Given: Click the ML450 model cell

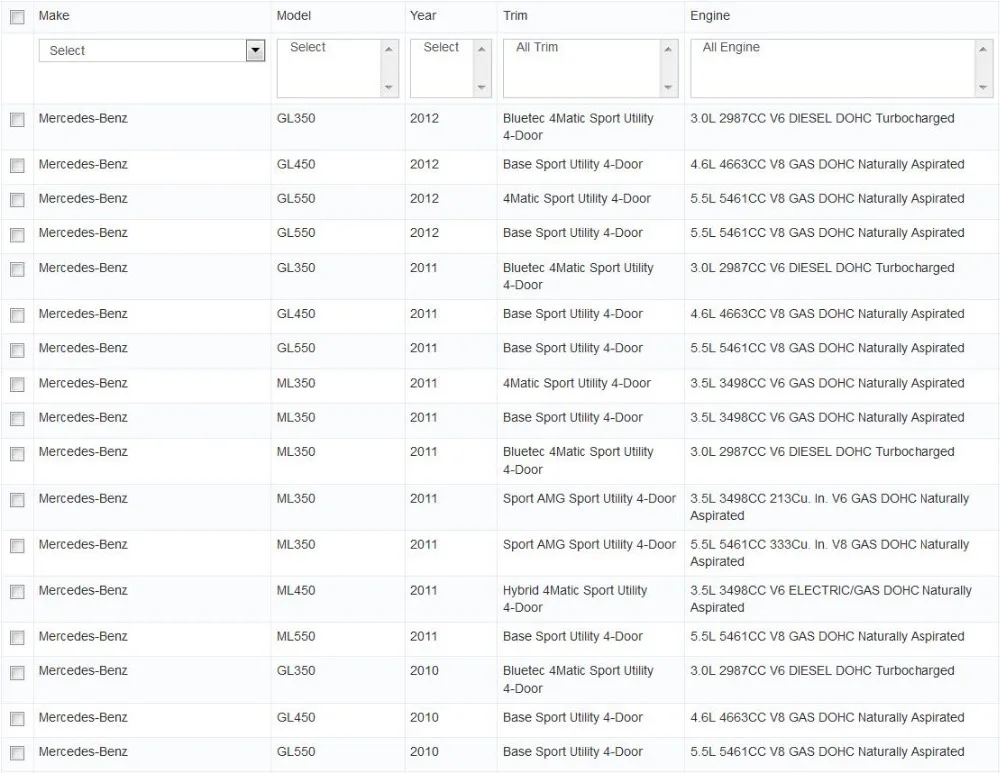Looking at the screenshot, I should 296,590.
